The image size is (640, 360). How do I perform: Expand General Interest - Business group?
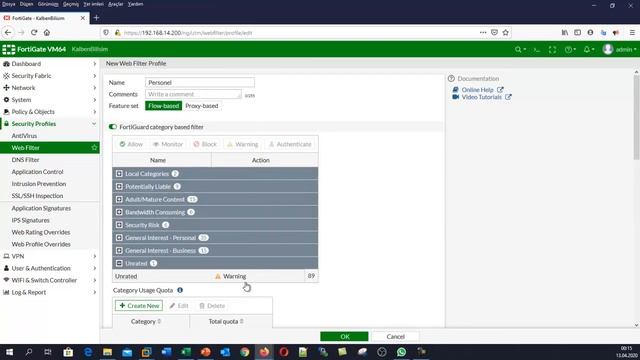(x=119, y=251)
